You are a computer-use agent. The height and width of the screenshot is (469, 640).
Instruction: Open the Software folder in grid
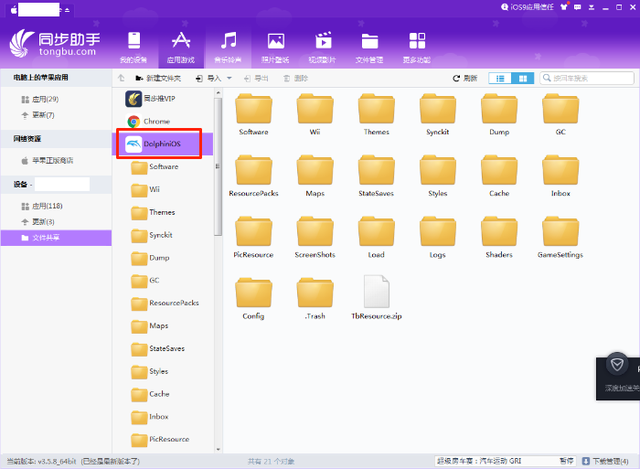pos(253,114)
